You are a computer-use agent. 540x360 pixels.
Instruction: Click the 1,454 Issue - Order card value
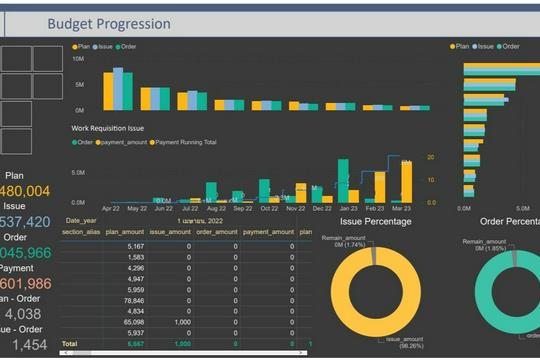click(x=30, y=344)
